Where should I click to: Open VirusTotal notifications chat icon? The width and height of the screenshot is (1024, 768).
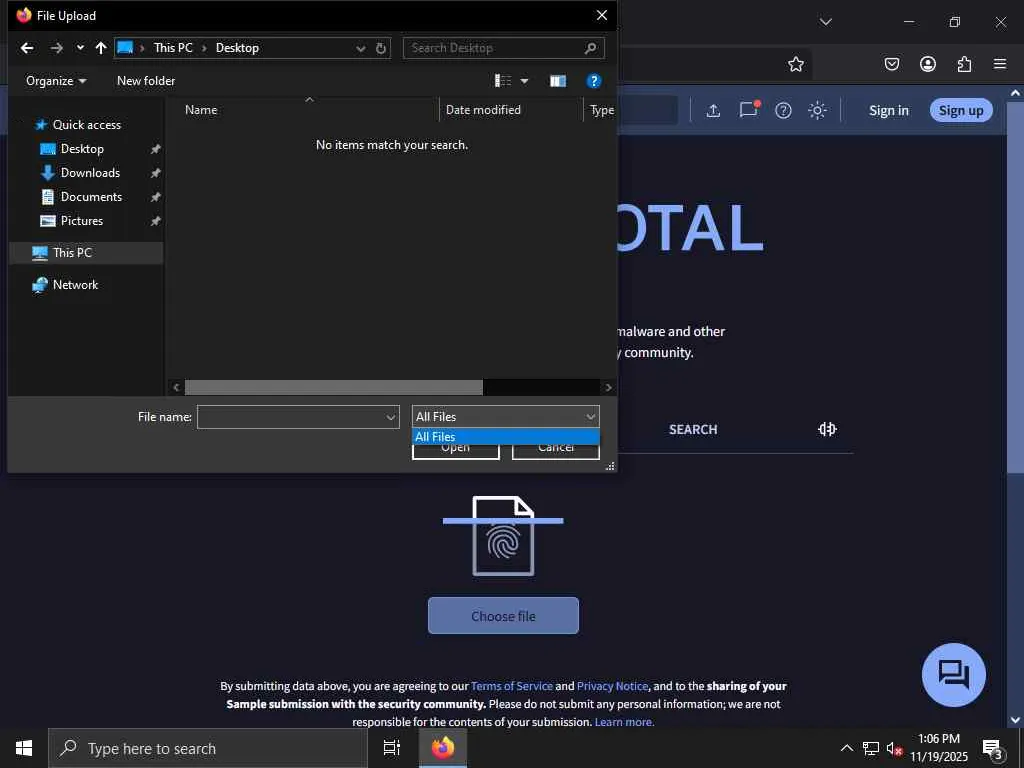tap(748, 109)
